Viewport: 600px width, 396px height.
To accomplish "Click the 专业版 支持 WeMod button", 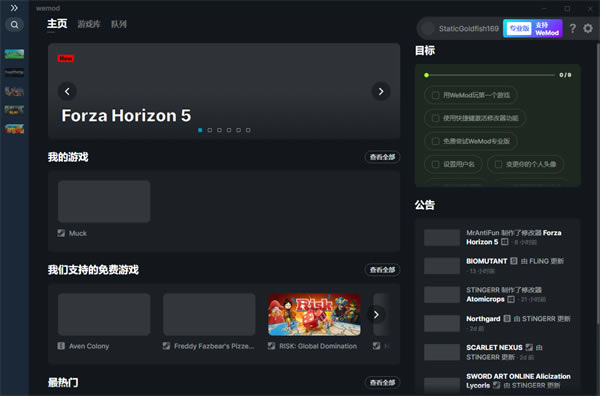I will (x=533, y=28).
